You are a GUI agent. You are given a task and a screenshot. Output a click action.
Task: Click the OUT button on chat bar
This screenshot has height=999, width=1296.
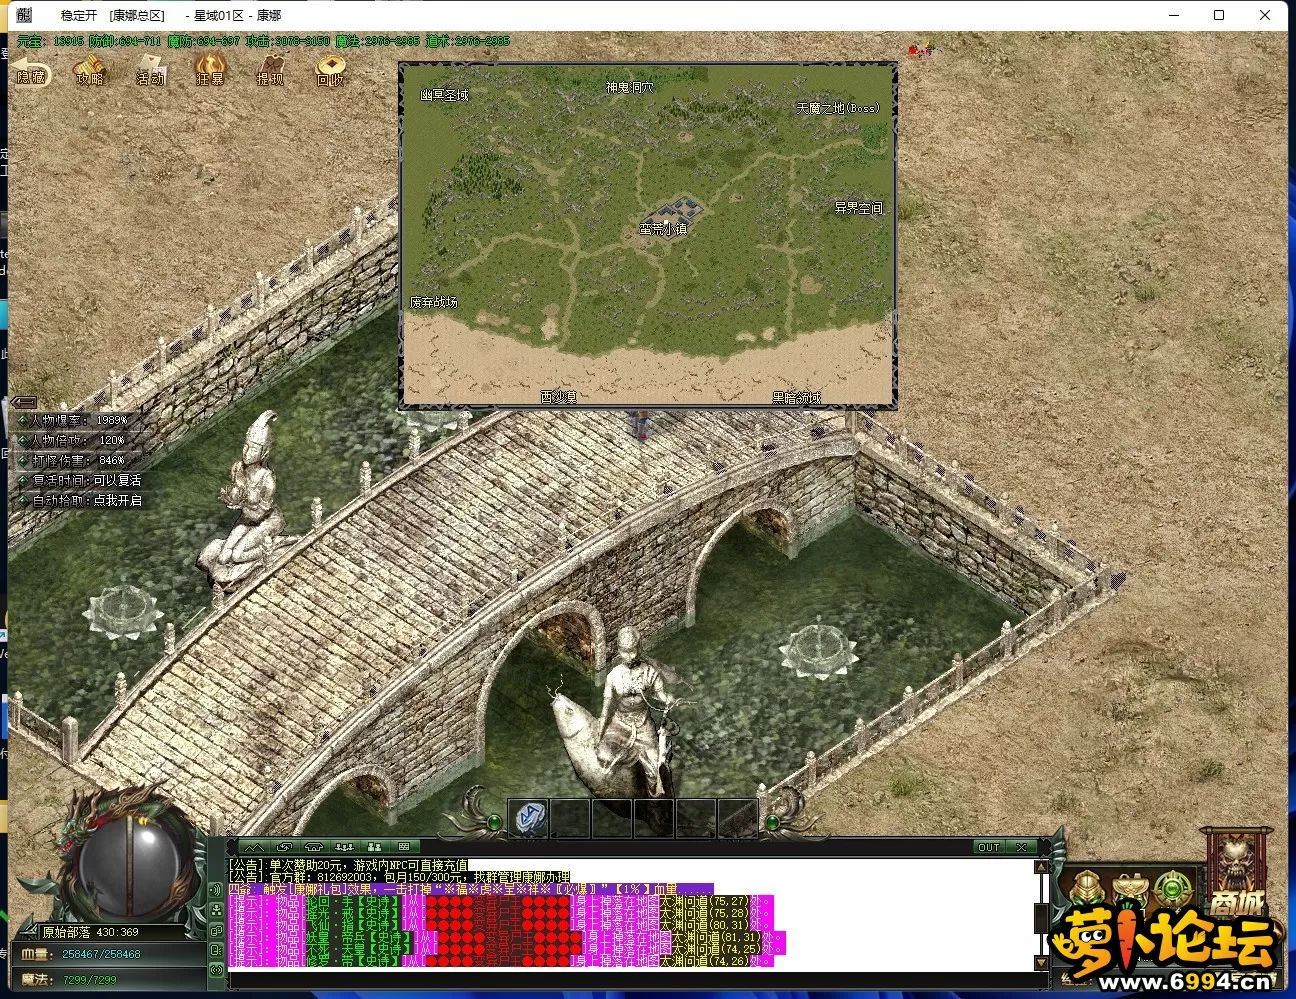[x=989, y=847]
